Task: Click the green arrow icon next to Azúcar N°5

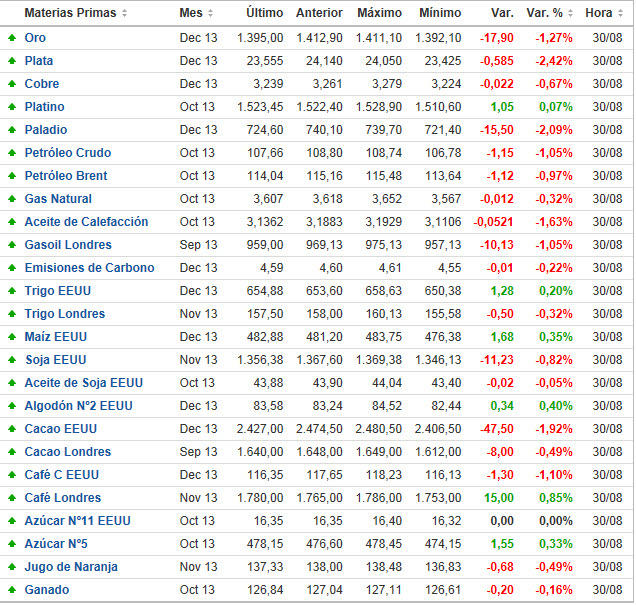Action: coord(11,544)
